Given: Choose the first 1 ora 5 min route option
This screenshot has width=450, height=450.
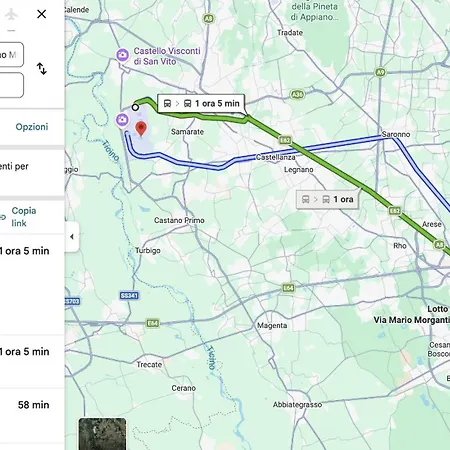Looking at the screenshot, I should [x=32, y=284].
